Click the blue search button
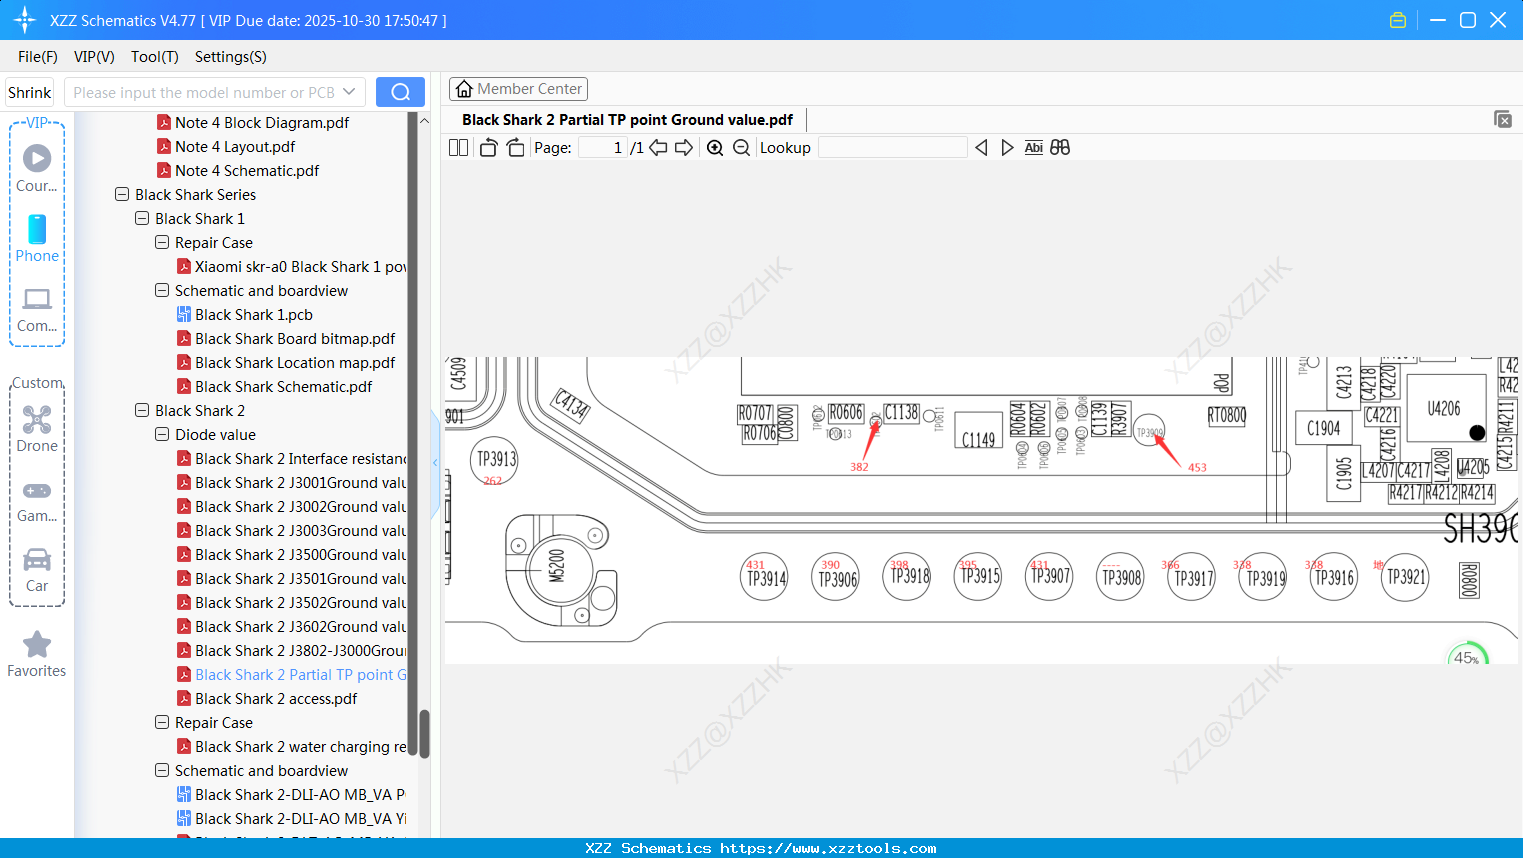The height and width of the screenshot is (858, 1523). click(x=400, y=92)
